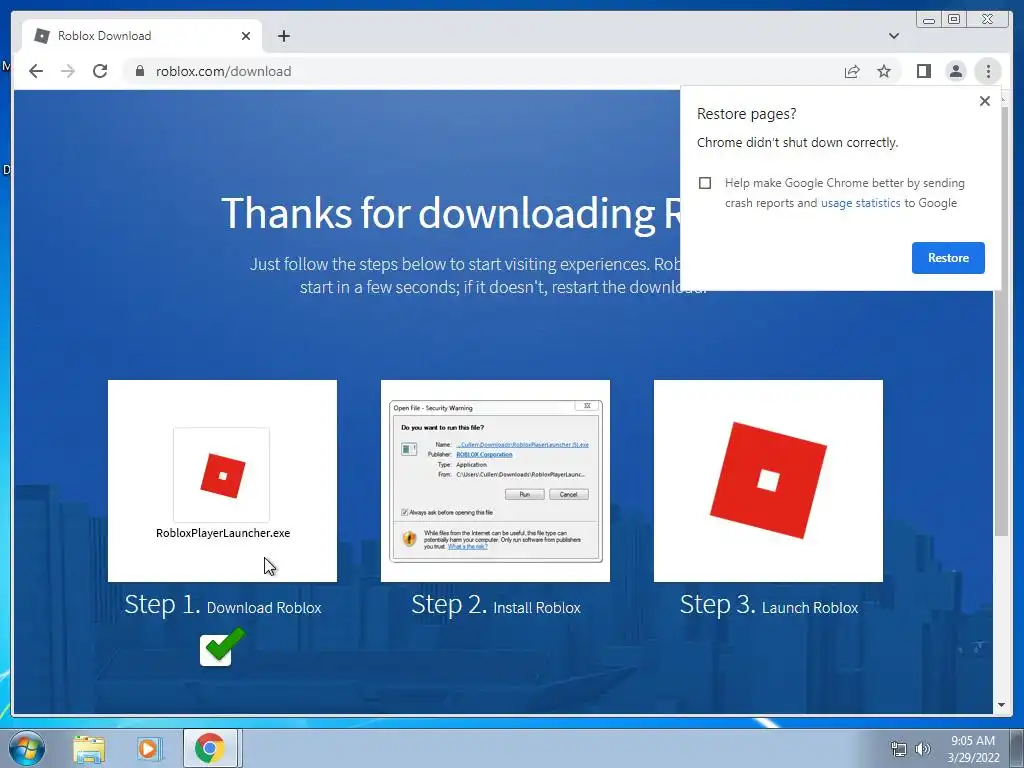Click the Step 2. Install Roblox text
This screenshot has height=768, width=1024.
pos(496,605)
